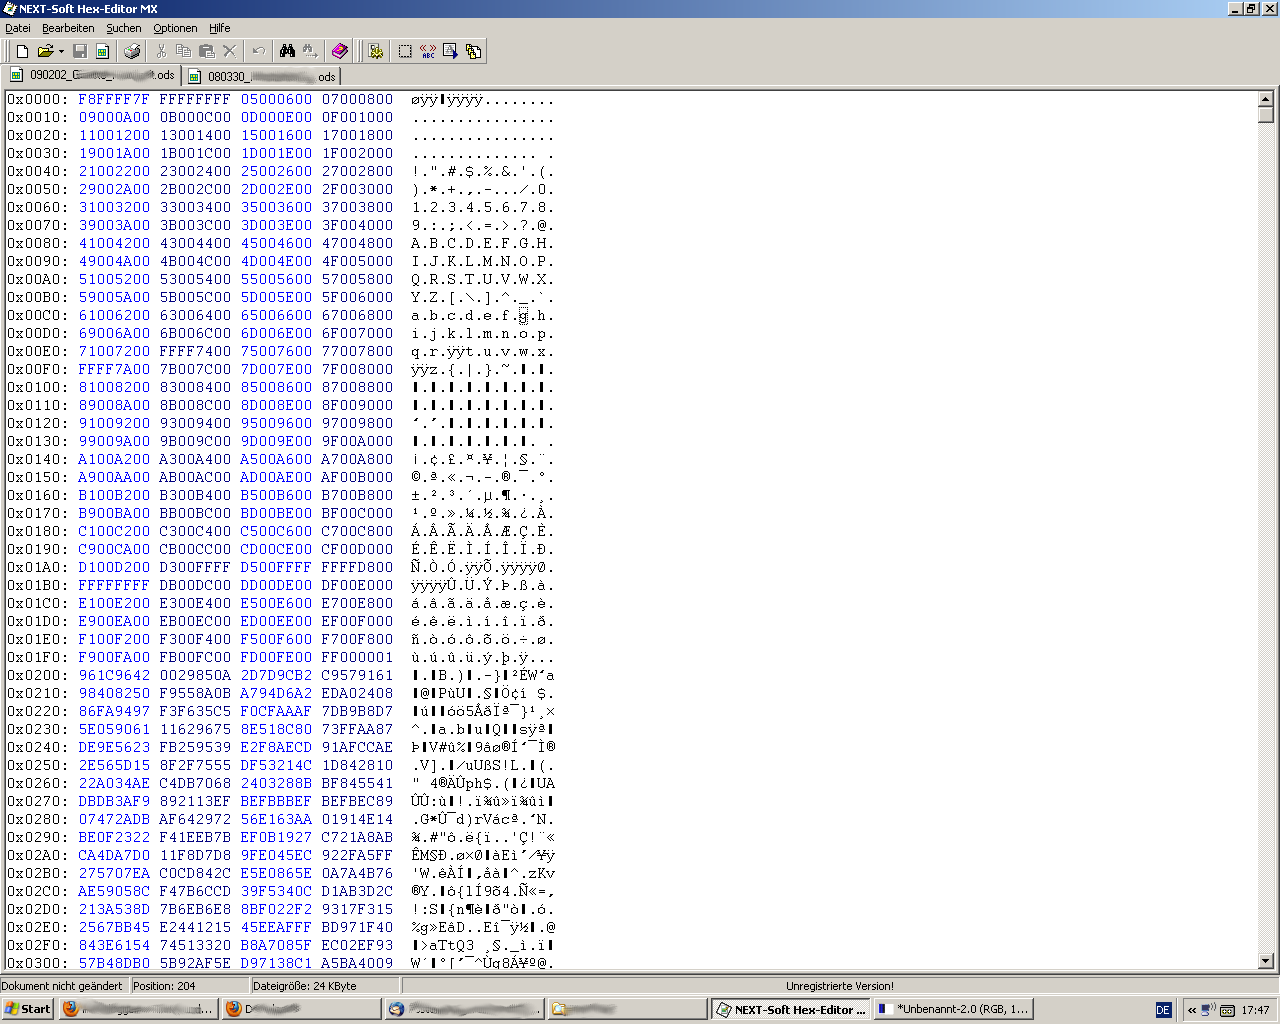Click the Settings gear toolbar icon
The height and width of the screenshot is (1024, 1280).
pos(376,51)
